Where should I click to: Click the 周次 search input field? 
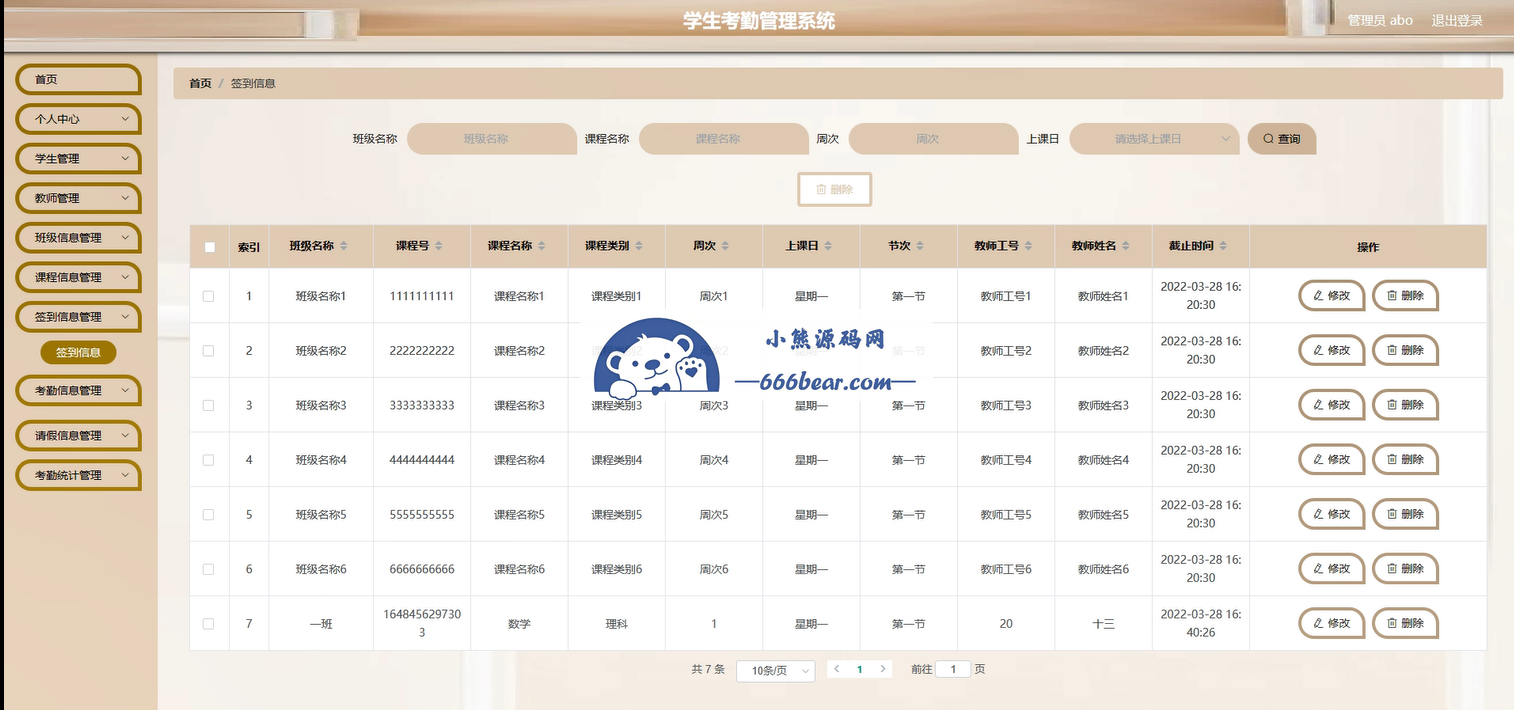point(933,139)
